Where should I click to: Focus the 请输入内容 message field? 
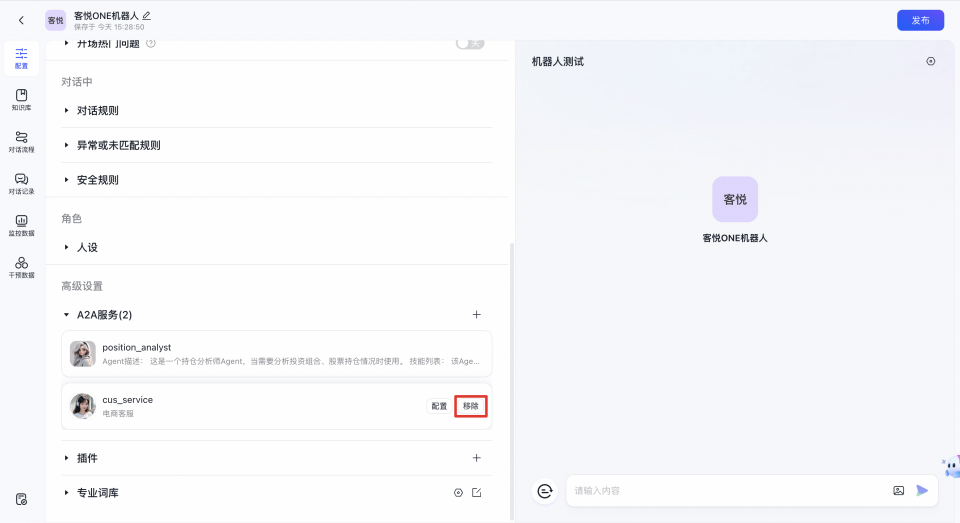729,491
